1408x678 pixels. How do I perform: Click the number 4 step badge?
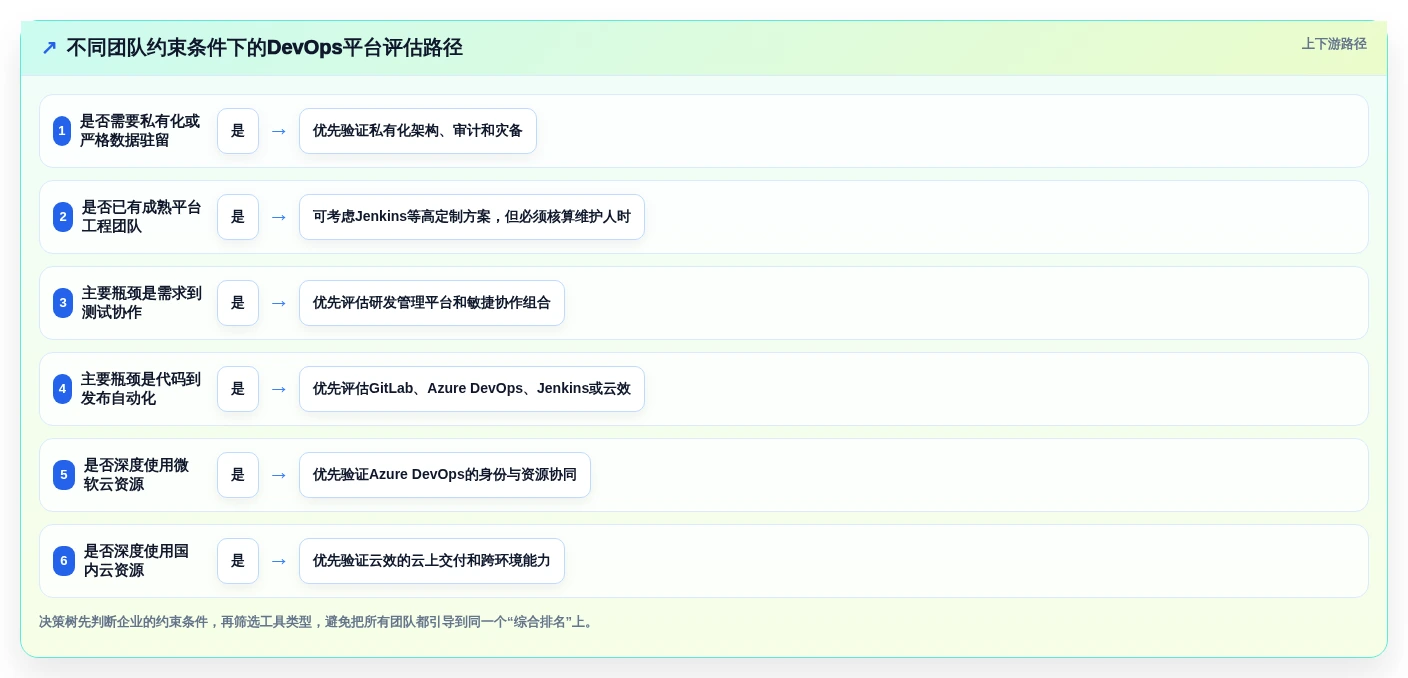tap(62, 389)
